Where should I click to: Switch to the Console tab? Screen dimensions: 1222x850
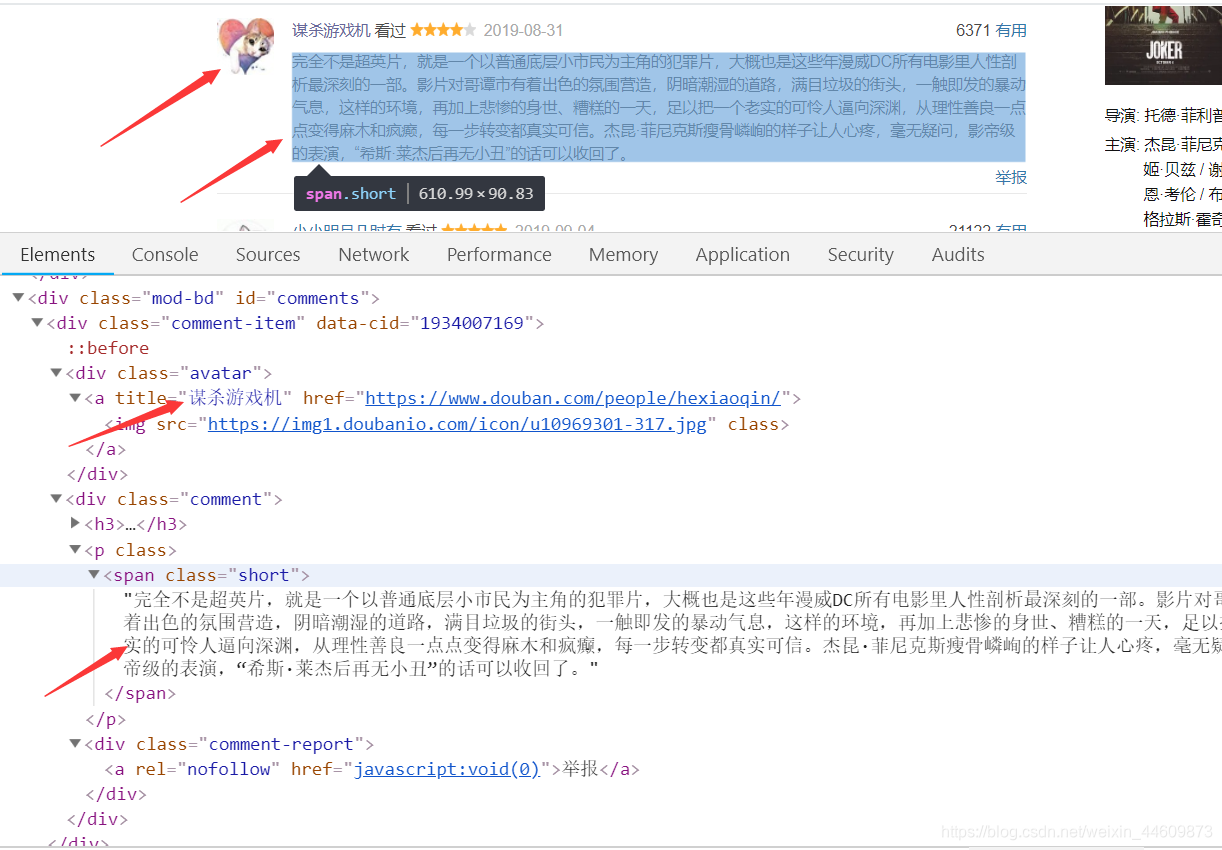[165, 255]
